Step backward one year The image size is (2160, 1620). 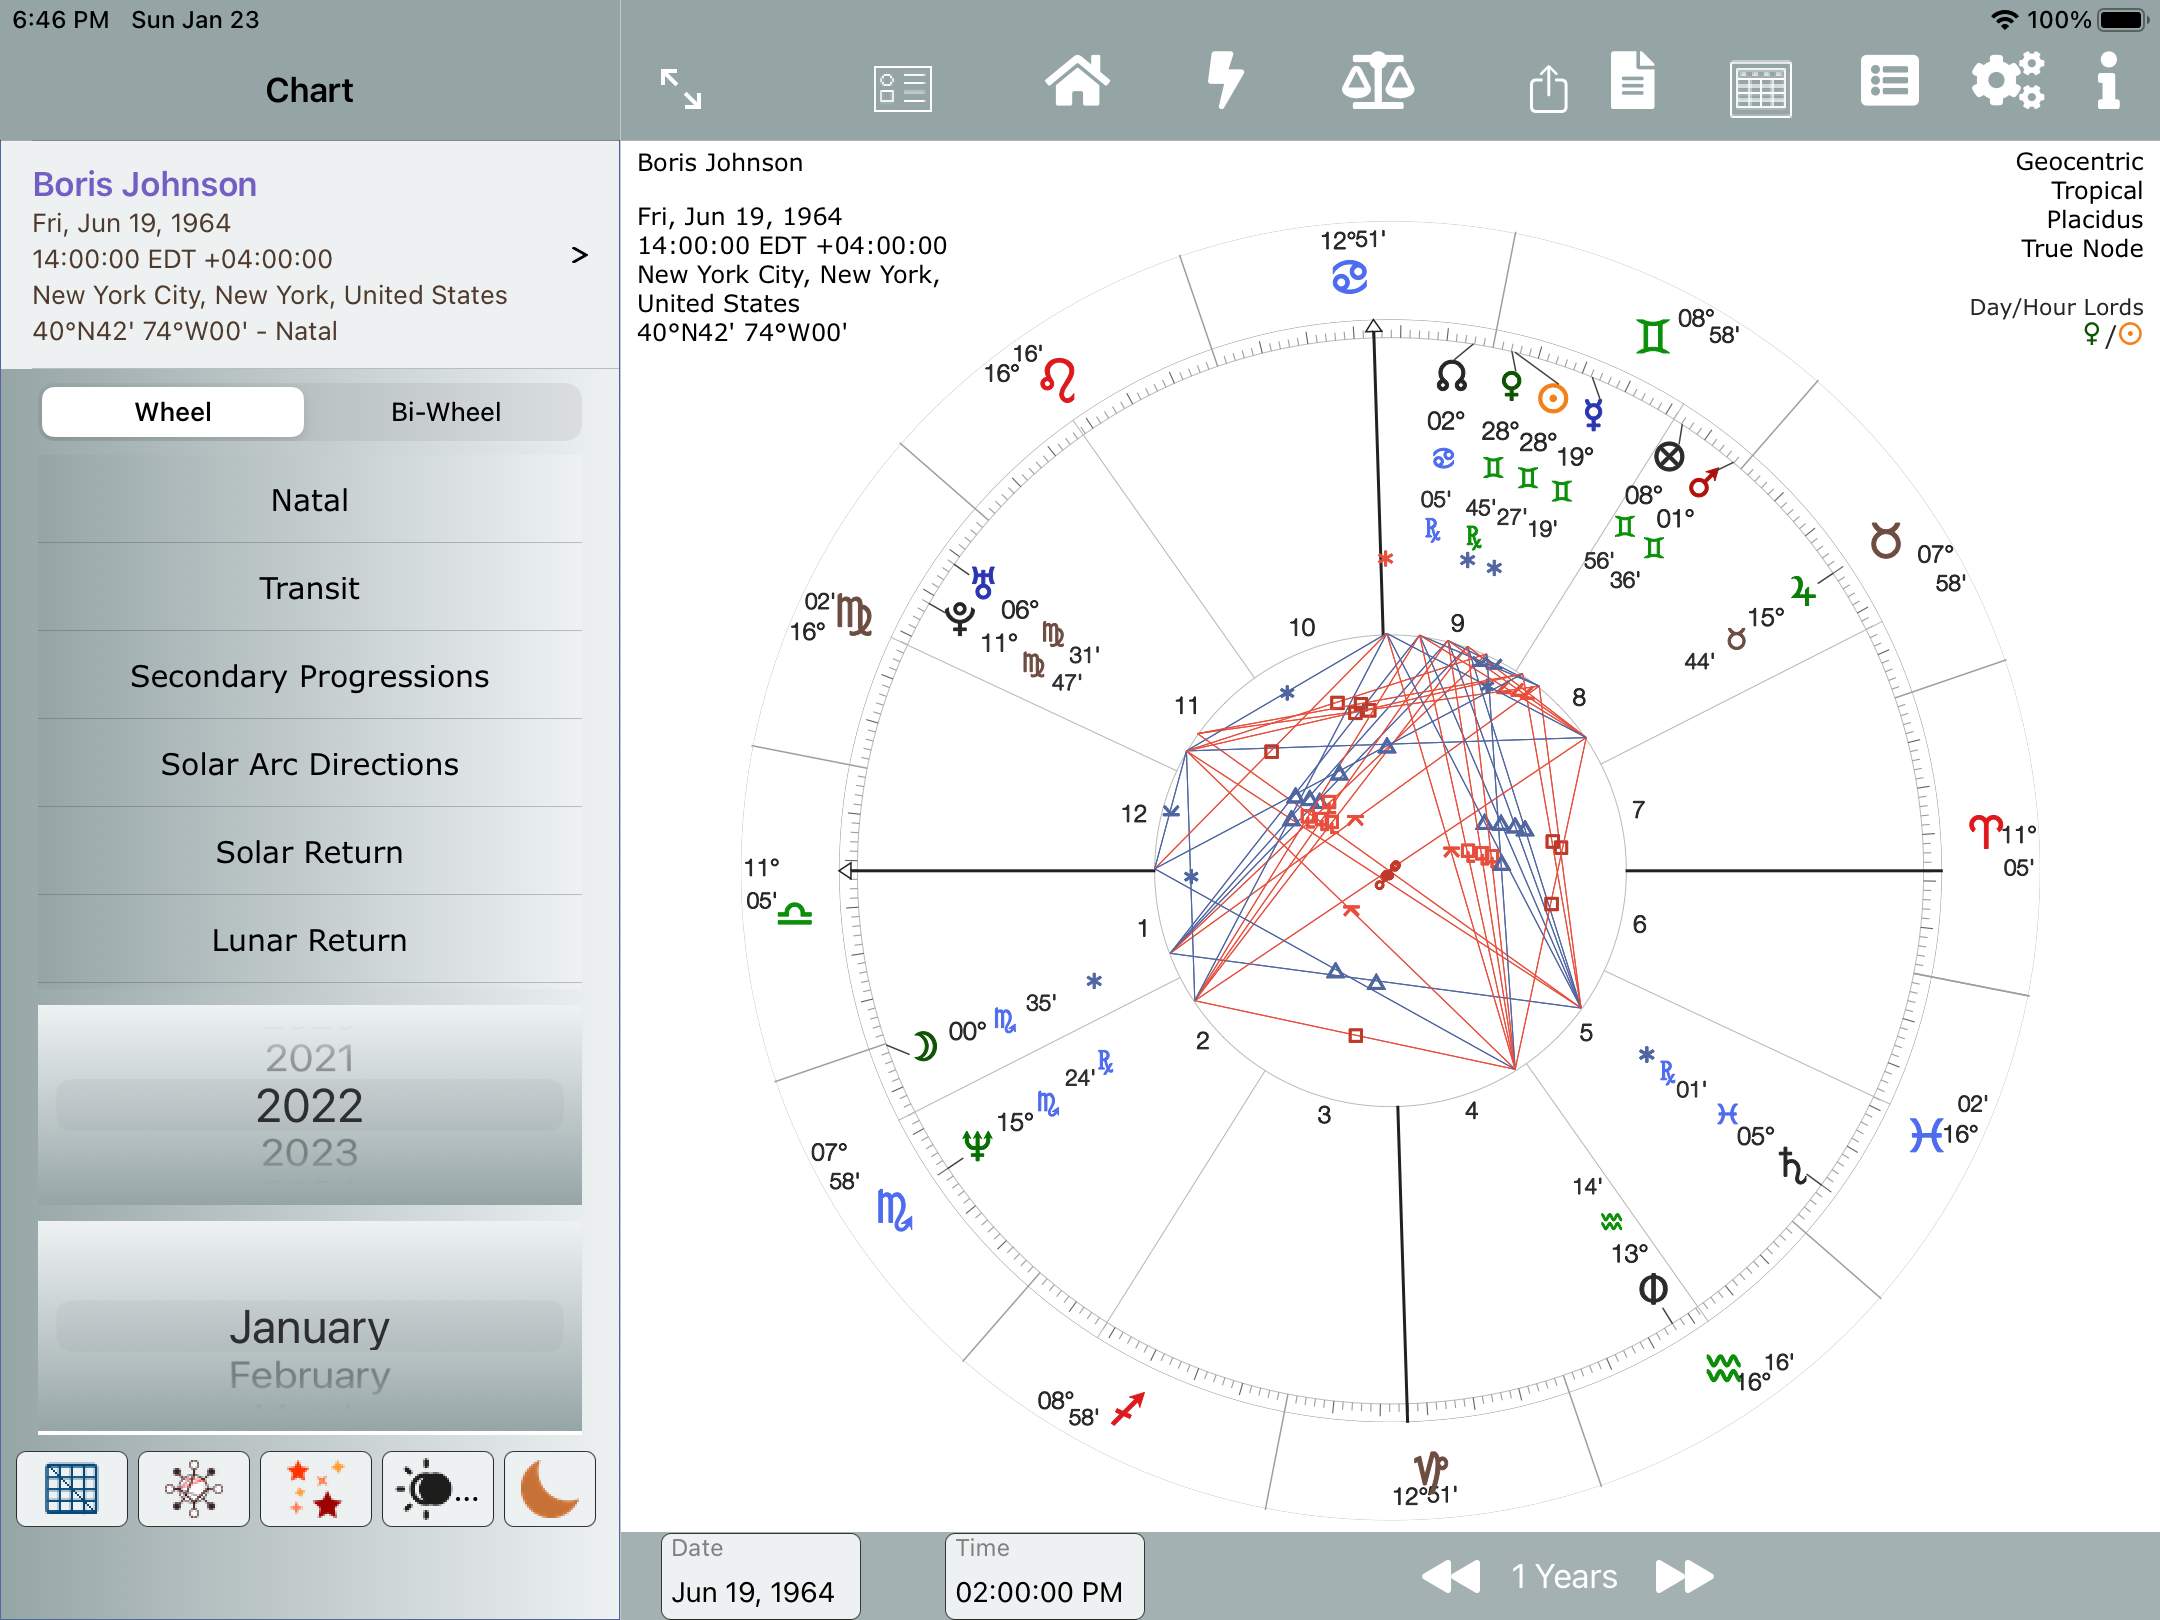click(1451, 1577)
